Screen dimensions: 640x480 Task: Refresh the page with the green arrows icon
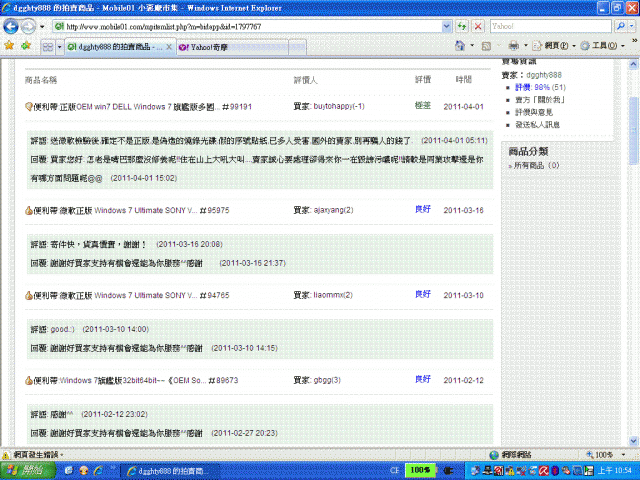tap(462, 27)
